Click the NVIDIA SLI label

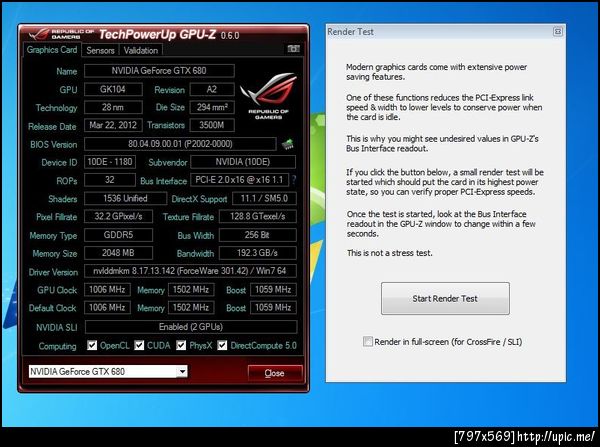[57, 328]
